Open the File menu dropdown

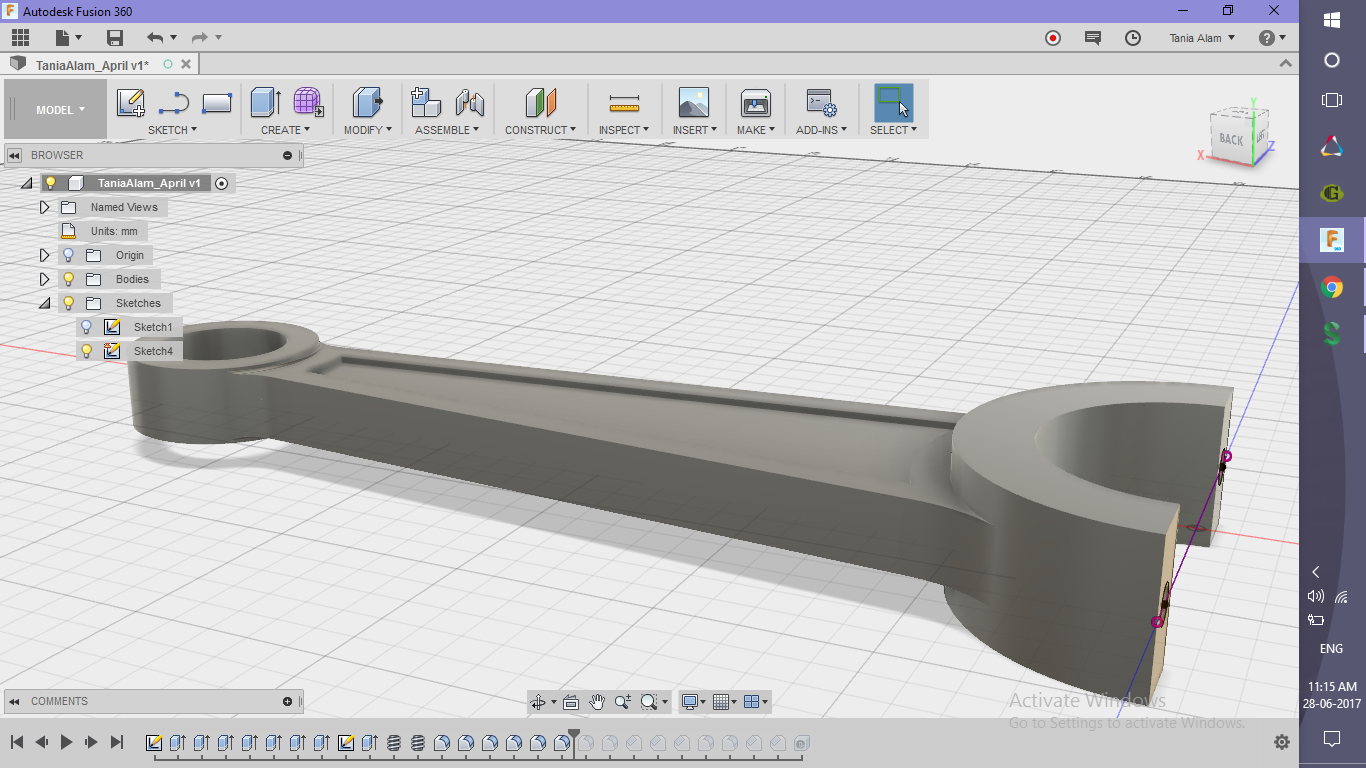click(x=68, y=38)
